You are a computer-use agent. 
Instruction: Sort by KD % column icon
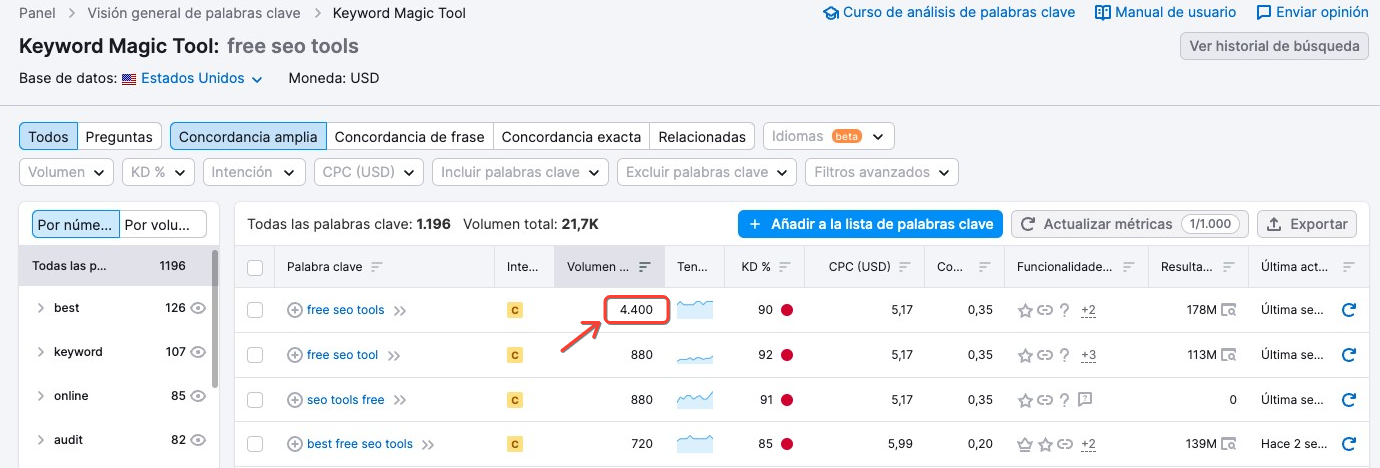coord(785,267)
